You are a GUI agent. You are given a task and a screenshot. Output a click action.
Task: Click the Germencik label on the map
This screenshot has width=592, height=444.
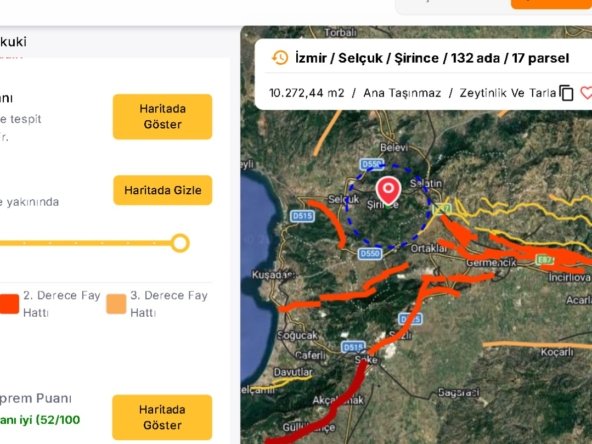[x=491, y=262]
